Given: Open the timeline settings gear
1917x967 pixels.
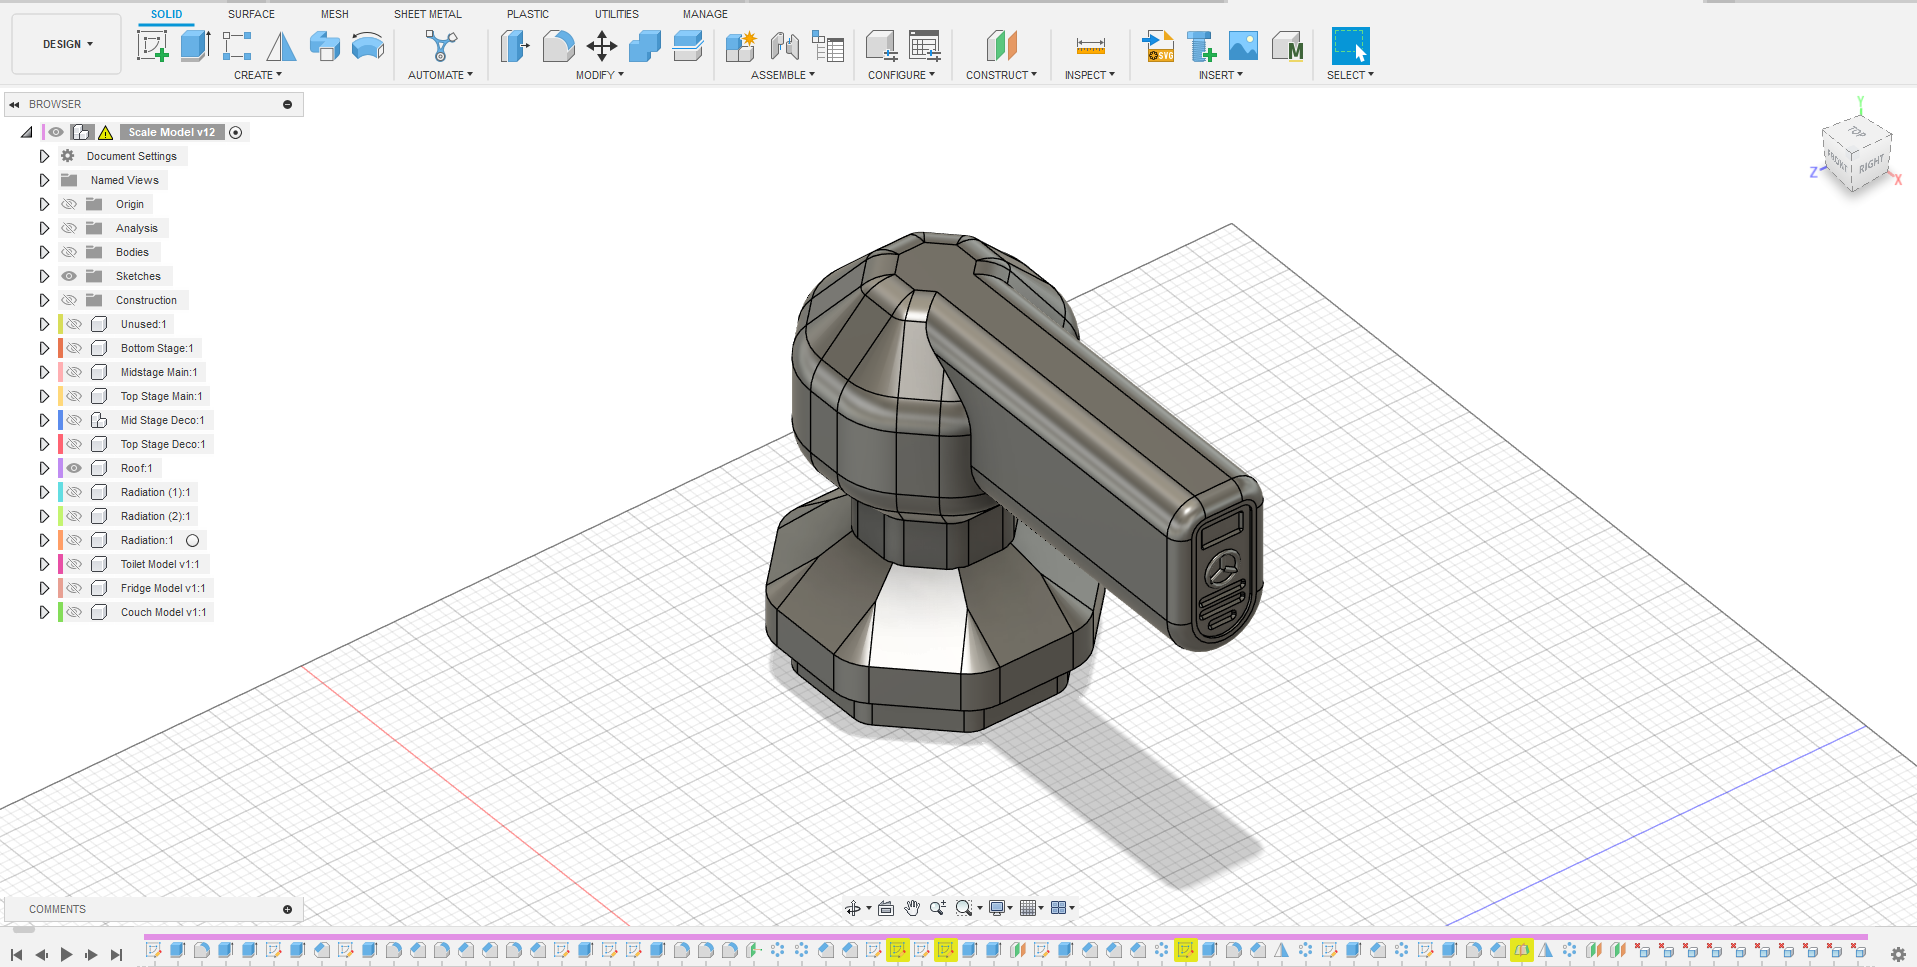Looking at the screenshot, I should [x=1898, y=954].
